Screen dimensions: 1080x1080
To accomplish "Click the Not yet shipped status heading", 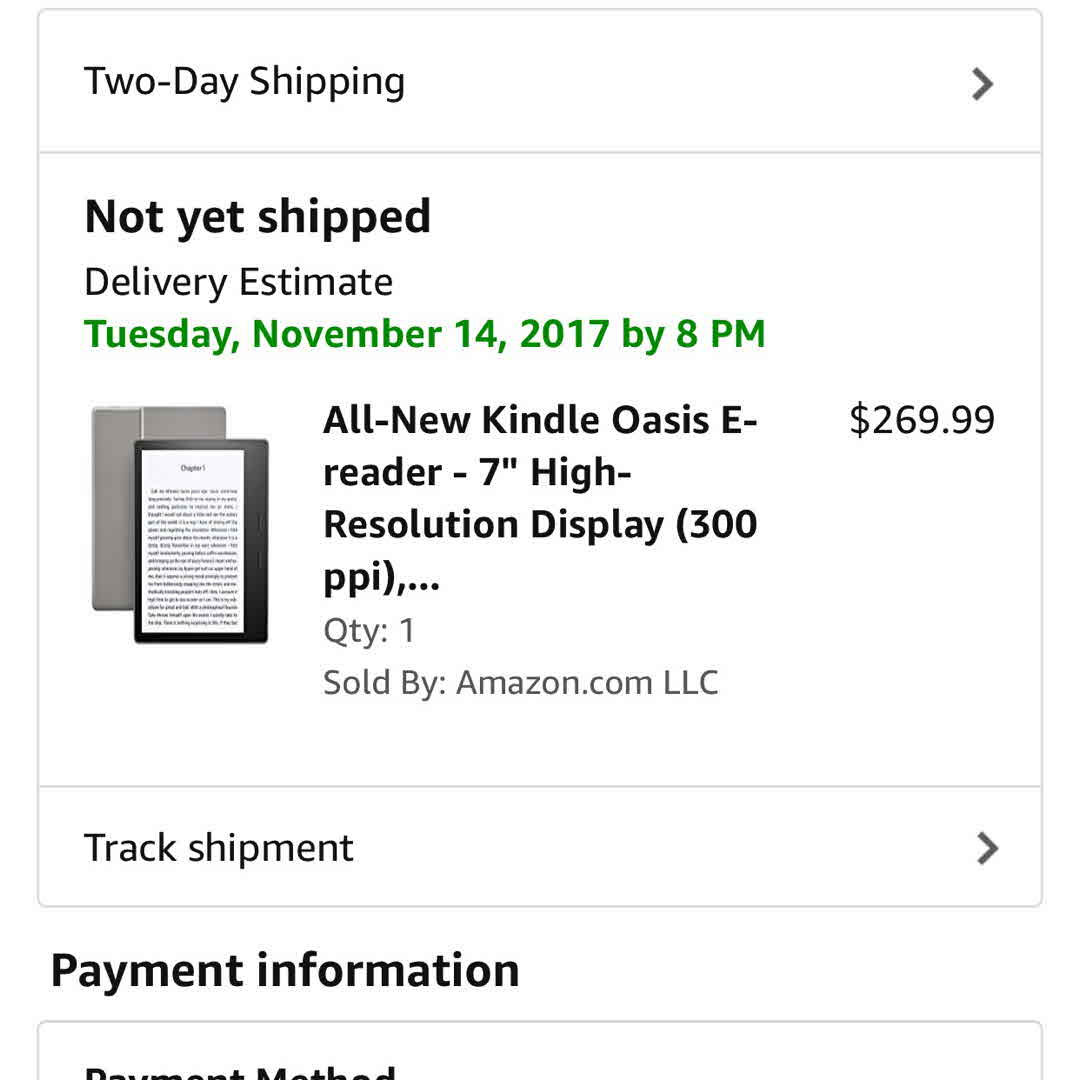I will point(258,217).
